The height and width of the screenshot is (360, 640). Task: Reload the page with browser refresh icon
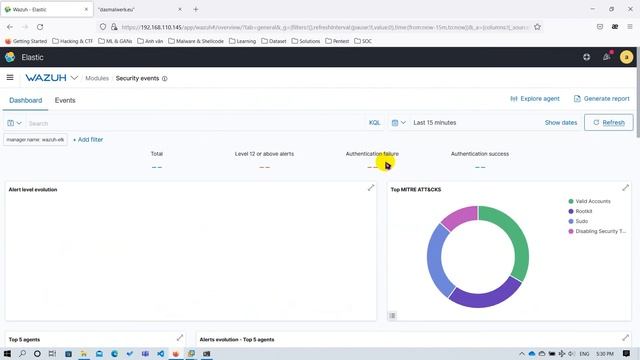[x=40, y=27]
